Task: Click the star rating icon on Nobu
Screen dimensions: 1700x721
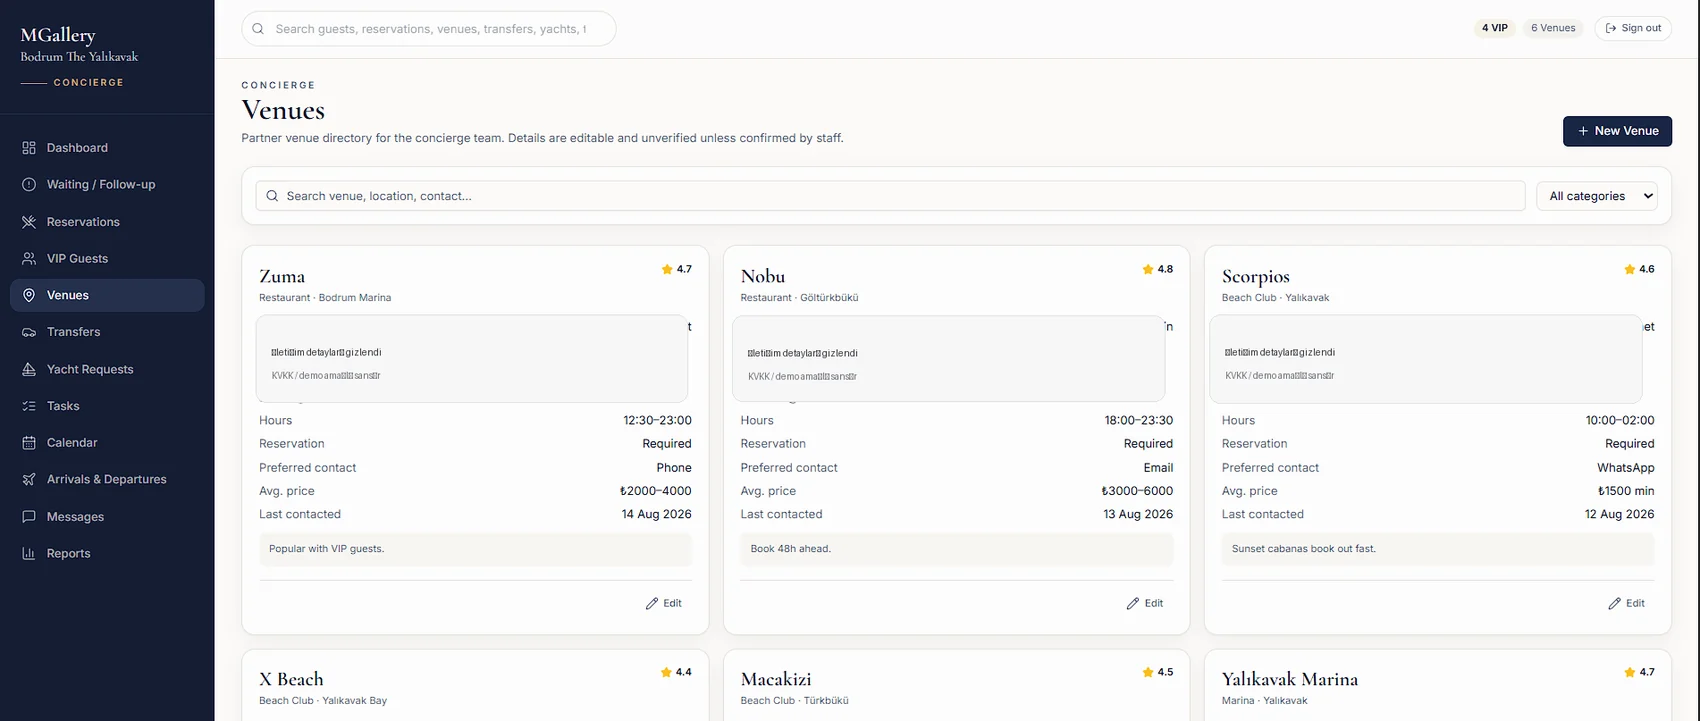Action: [x=1148, y=269]
